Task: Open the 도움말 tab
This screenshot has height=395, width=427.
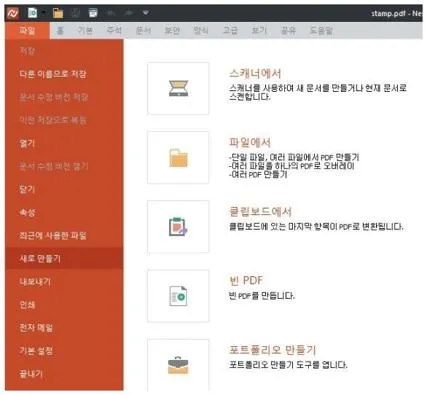Action: click(x=321, y=31)
